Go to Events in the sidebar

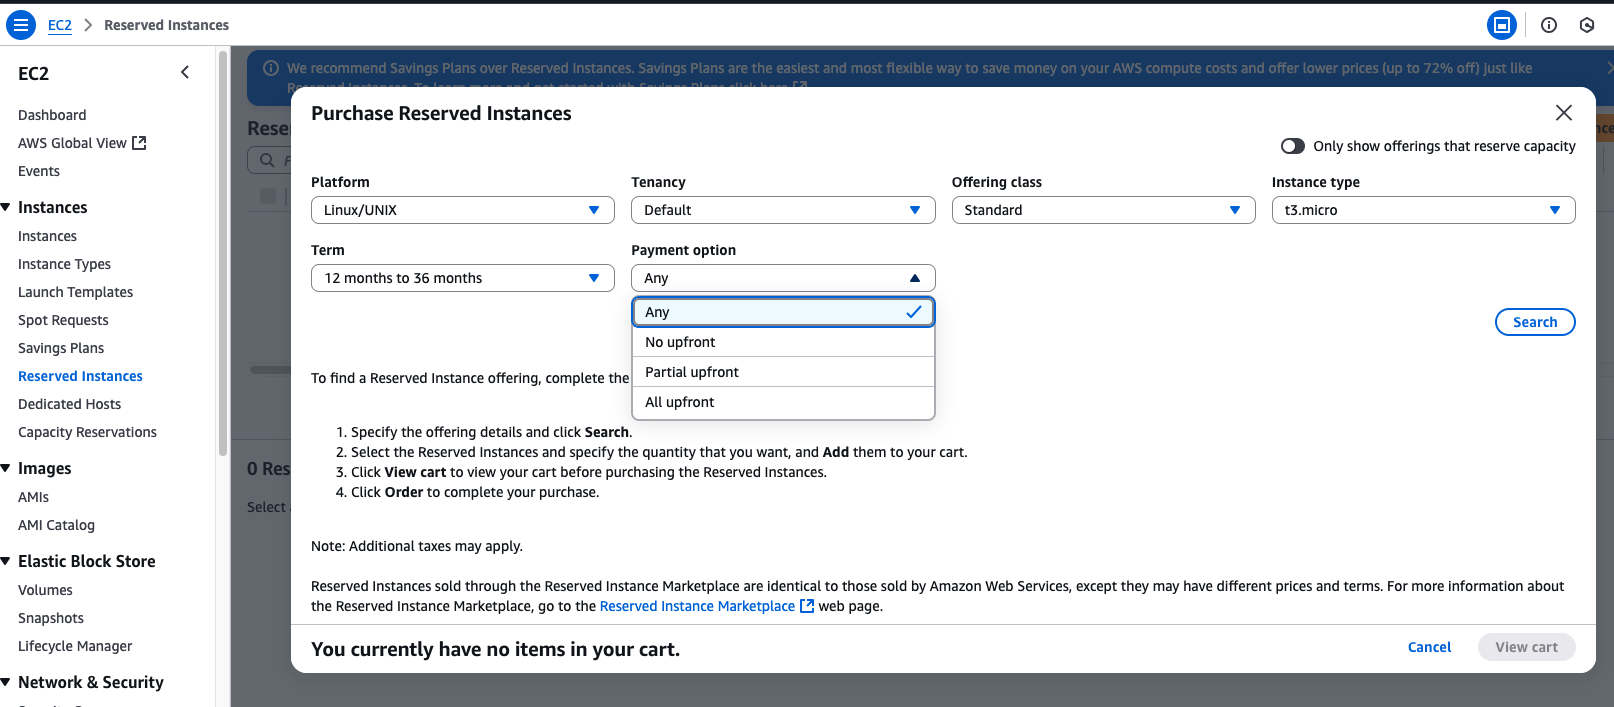coord(39,171)
